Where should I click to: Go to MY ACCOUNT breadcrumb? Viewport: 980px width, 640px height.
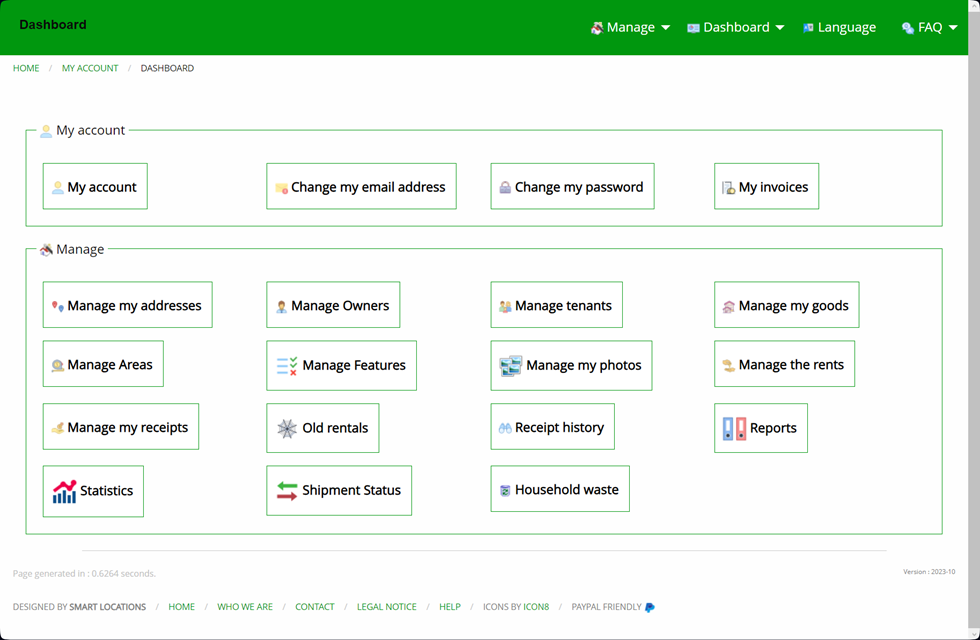pyautogui.click(x=90, y=68)
